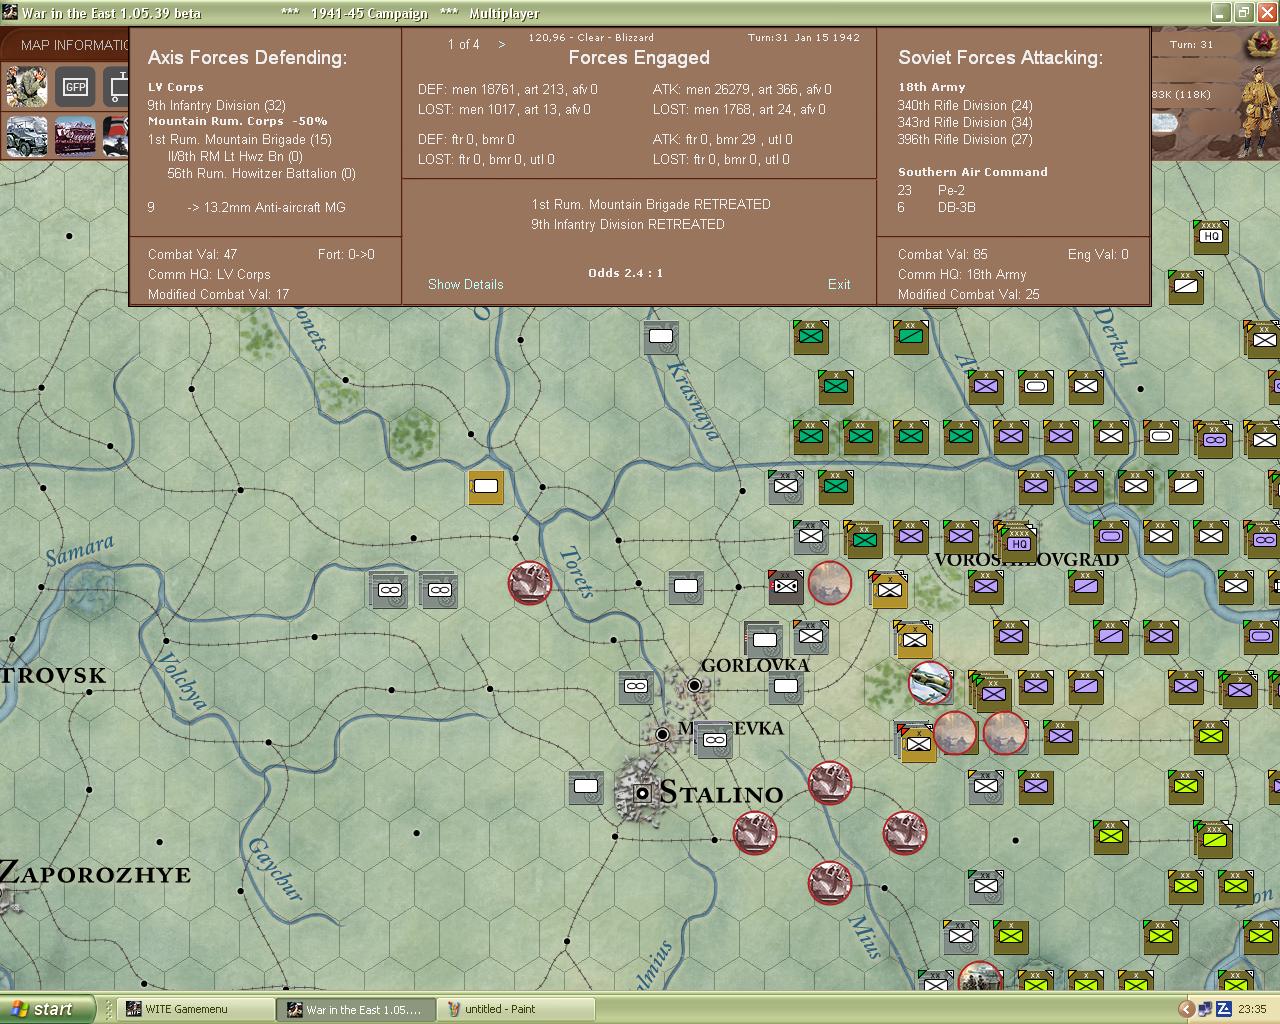Image resolution: width=1280 pixels, height=1024 pixels.
Task: Select the armored vehicle toolbar icon
Action: [x=26, y=136]
